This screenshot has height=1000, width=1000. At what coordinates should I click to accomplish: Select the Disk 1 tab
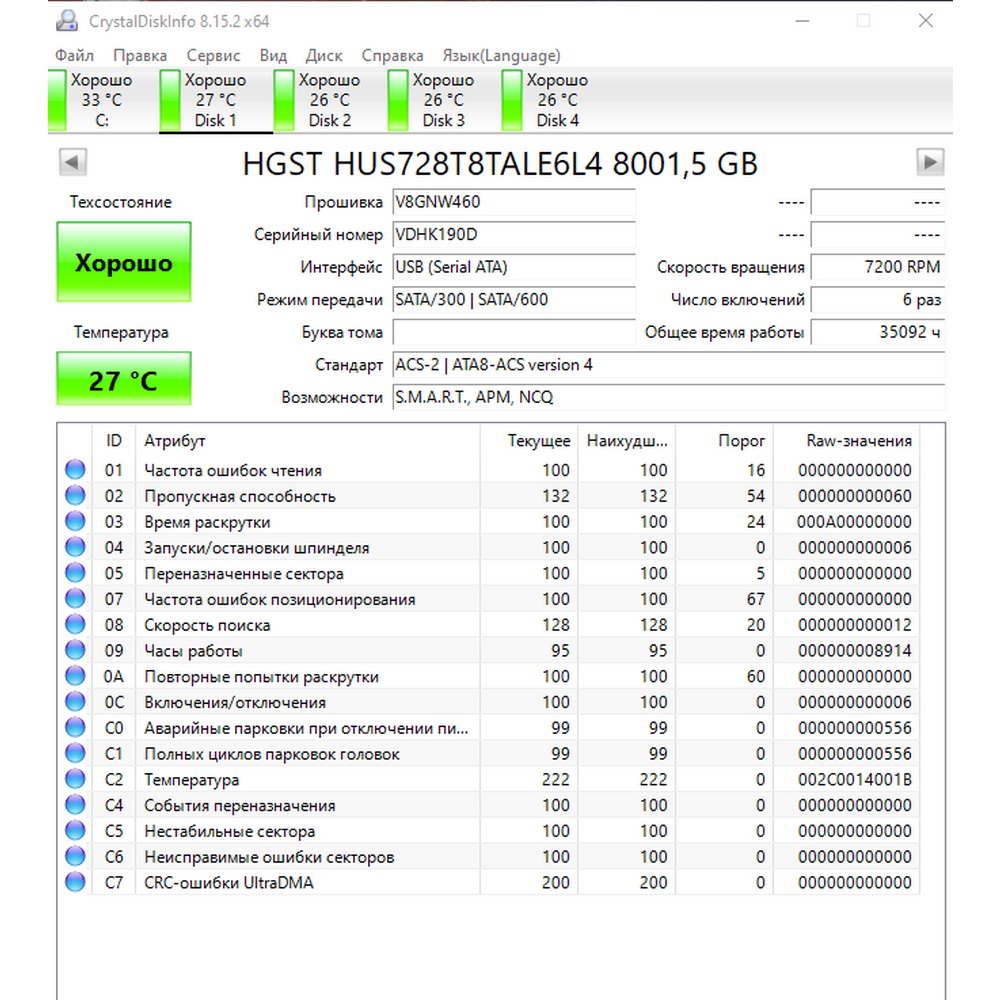[x=216, y=100]
